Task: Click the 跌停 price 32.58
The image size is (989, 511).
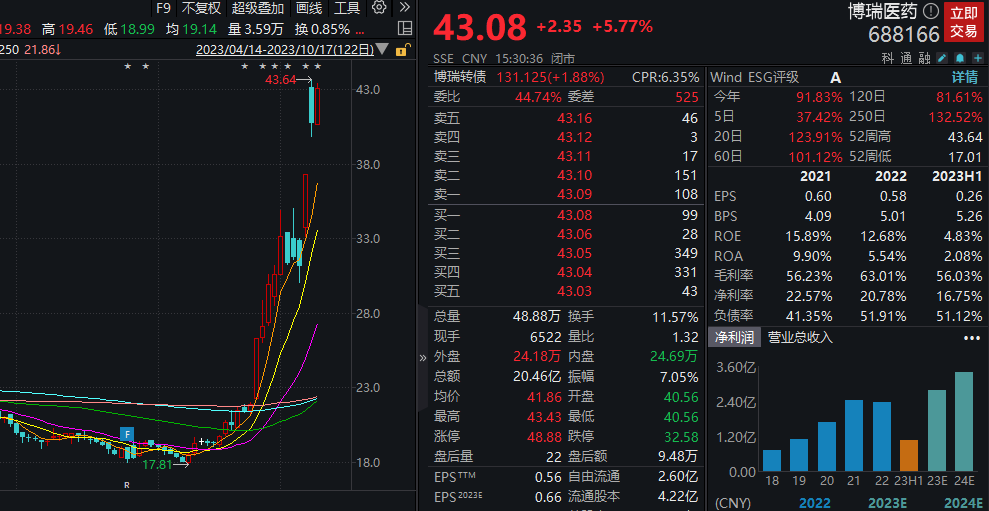Action: click(x=679, y=437)
